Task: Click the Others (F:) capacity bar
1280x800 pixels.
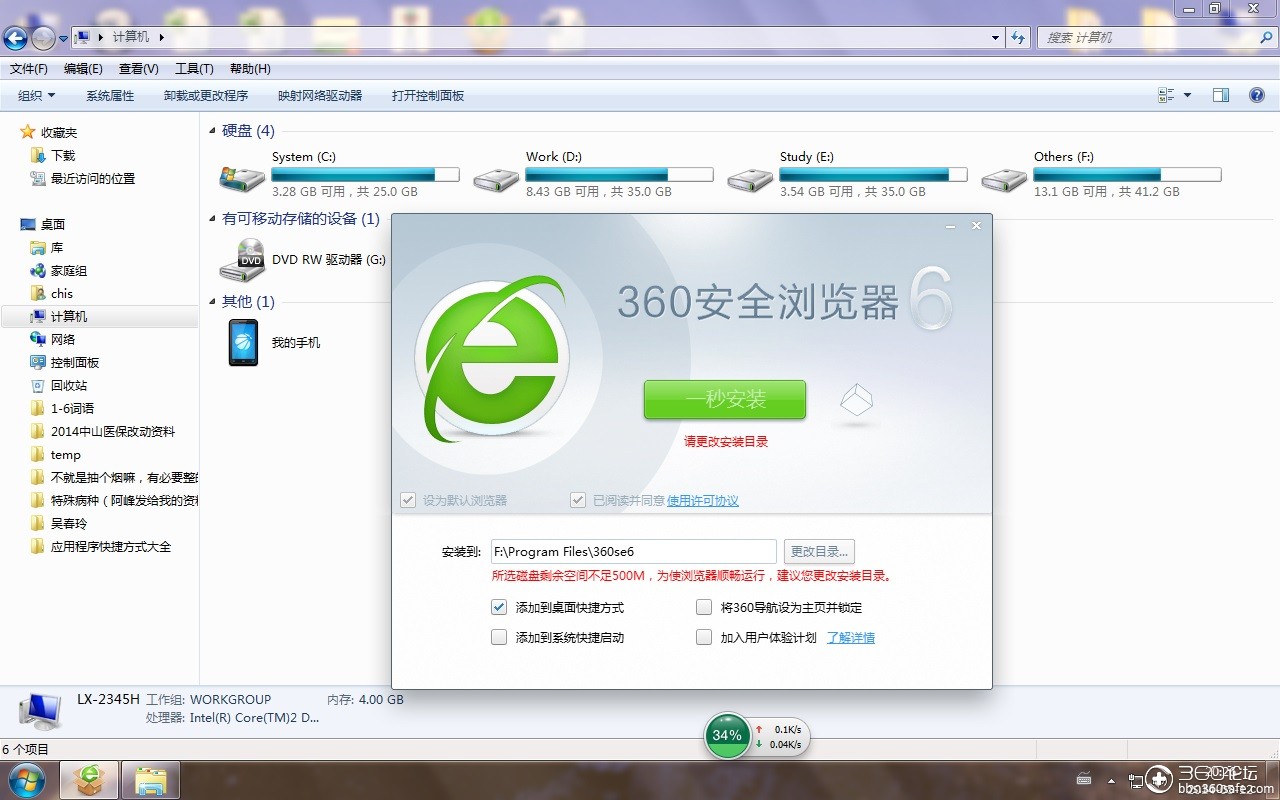Action: pos(1128,174)
